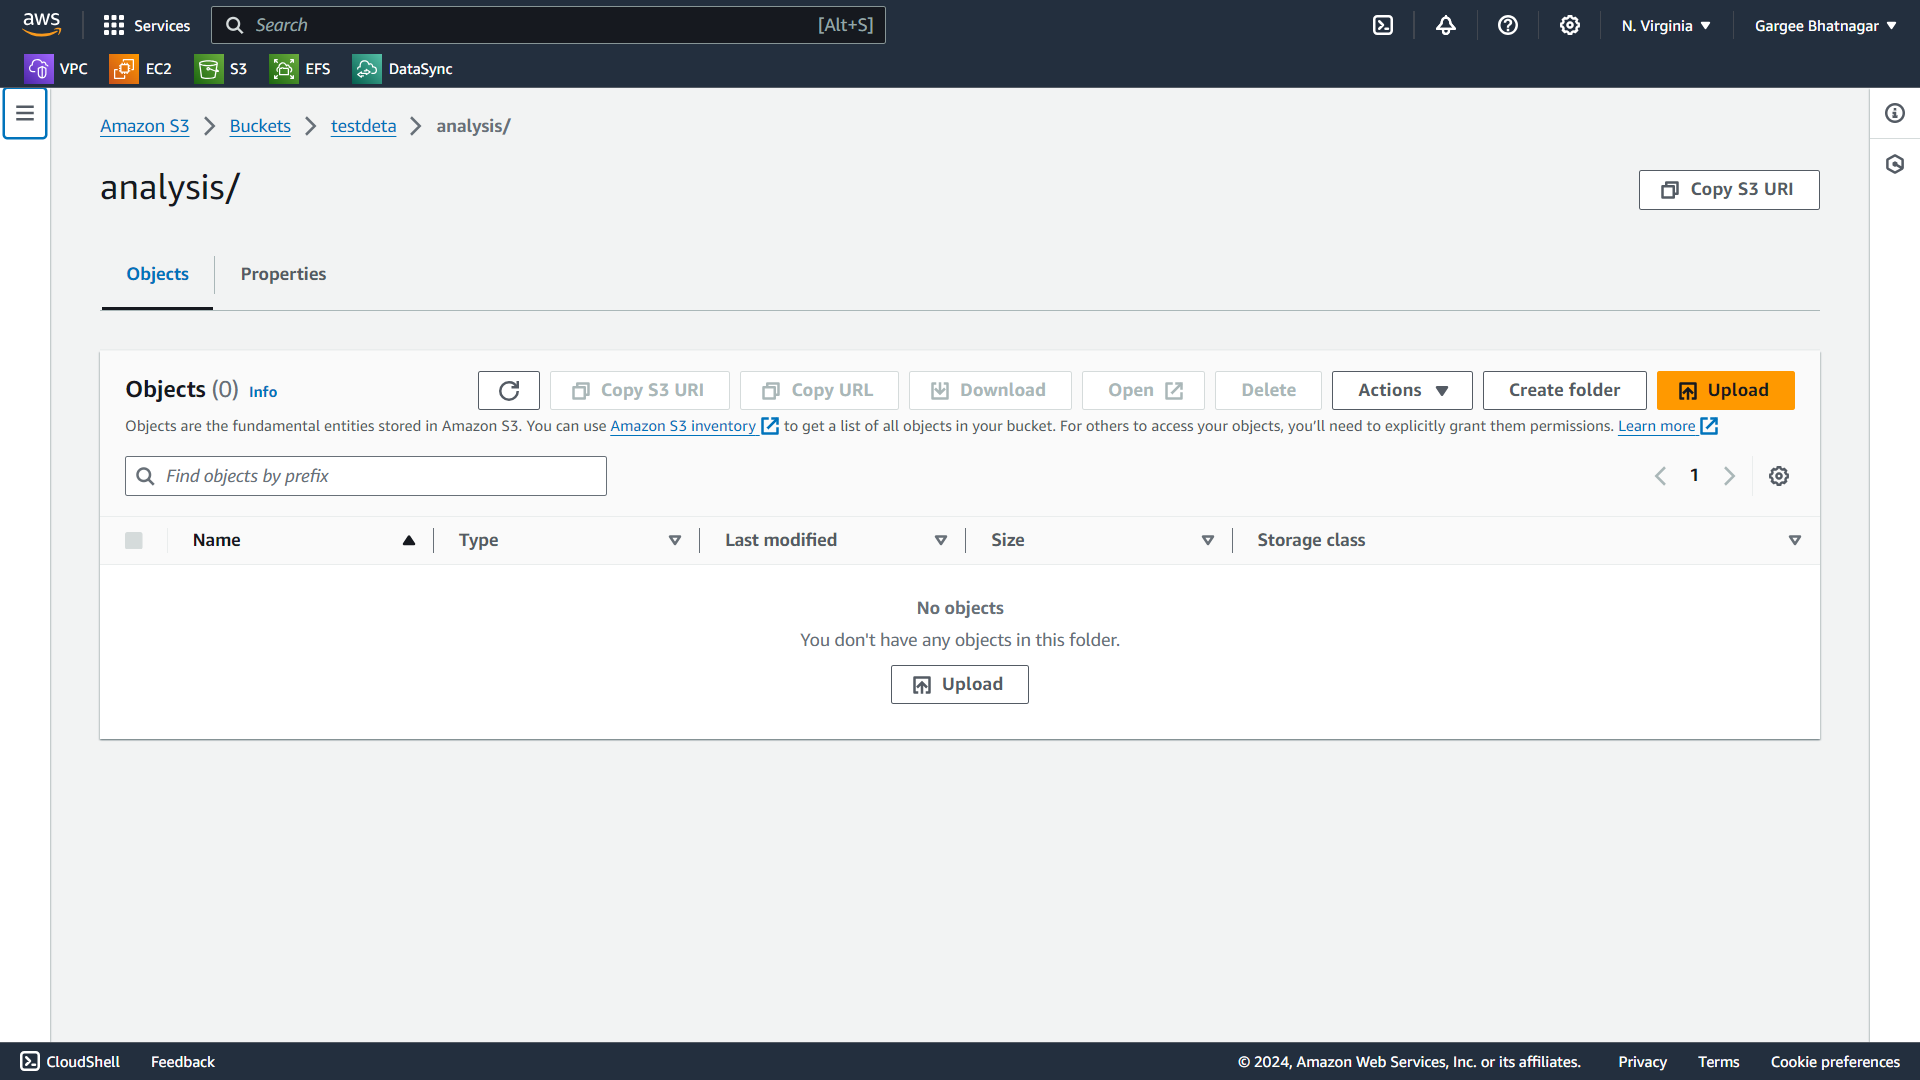Open the Services grid menu
The width and height of the screenshot is (1920, 1080).
coord(146,26)
